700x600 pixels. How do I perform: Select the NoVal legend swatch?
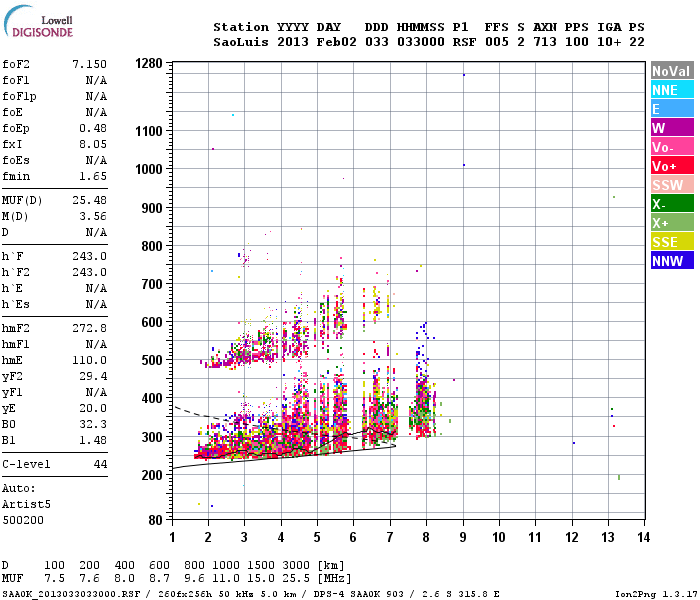click(672, 71)
